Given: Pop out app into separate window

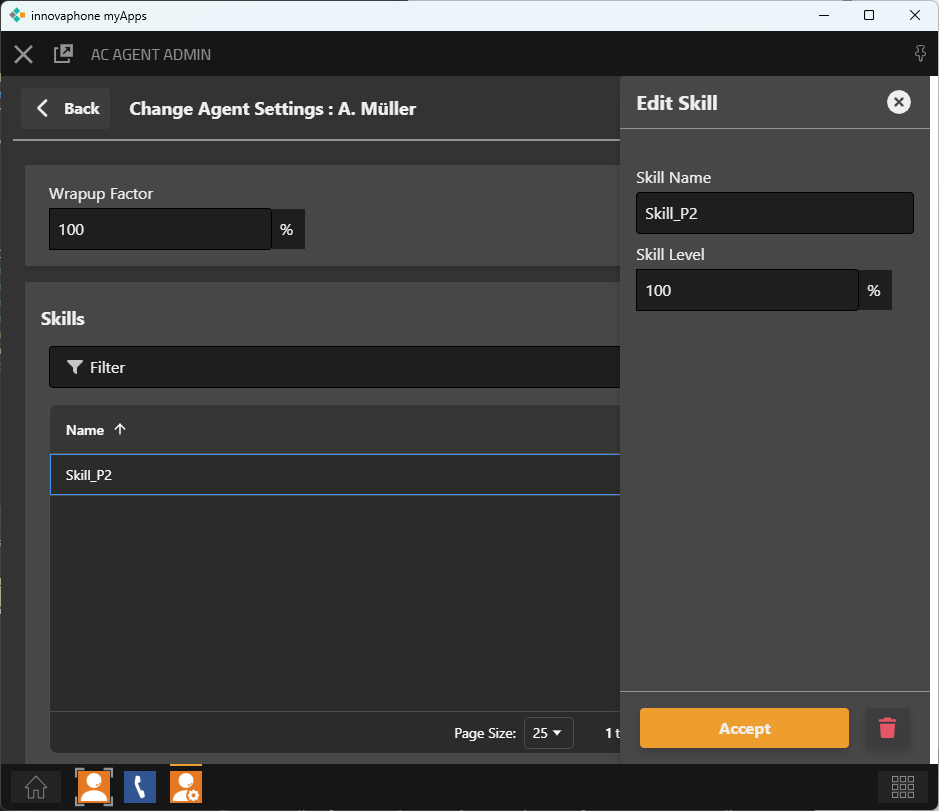Looking at the screenshot, I should tap(63, 54).
